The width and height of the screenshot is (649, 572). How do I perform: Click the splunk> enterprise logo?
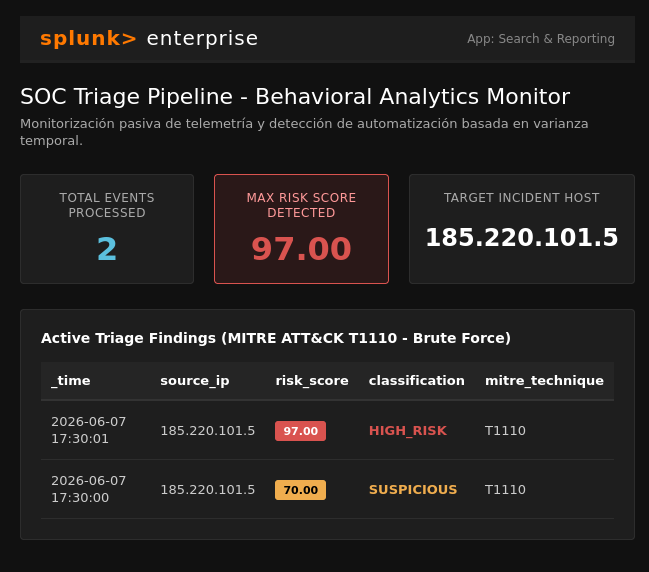tap(149, 38)
